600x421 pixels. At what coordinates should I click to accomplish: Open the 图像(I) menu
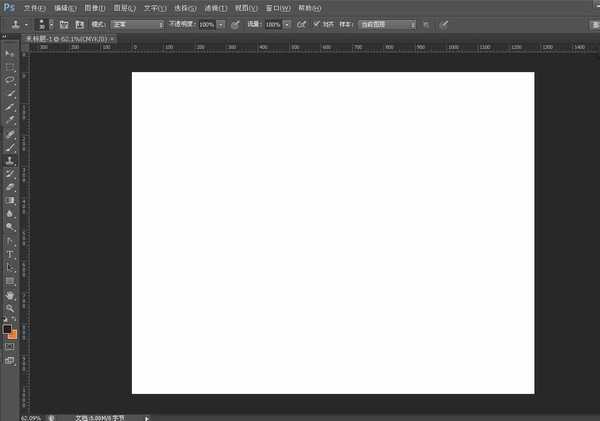coord(95,7)
